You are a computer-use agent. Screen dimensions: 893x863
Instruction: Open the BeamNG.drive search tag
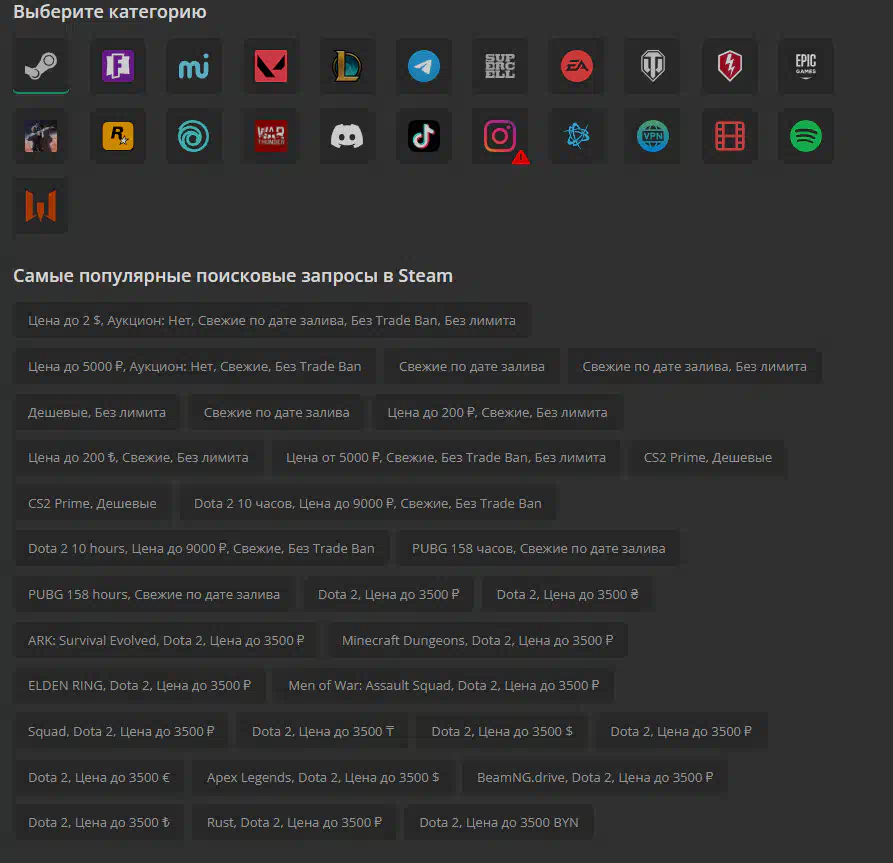click(x=595, y=778)
